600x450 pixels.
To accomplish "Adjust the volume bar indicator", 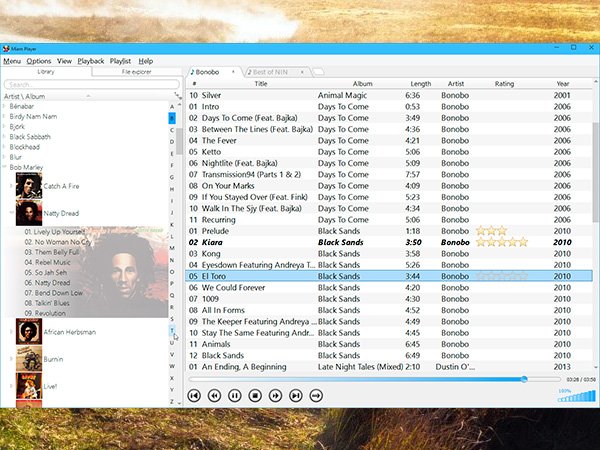I will tap(574, 396).
